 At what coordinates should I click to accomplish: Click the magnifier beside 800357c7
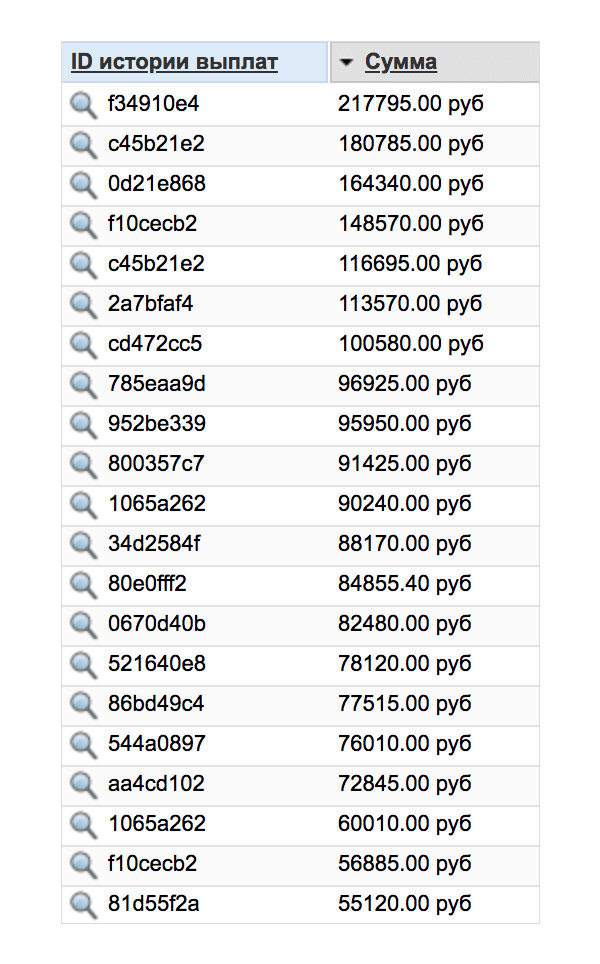click(82, 464)
